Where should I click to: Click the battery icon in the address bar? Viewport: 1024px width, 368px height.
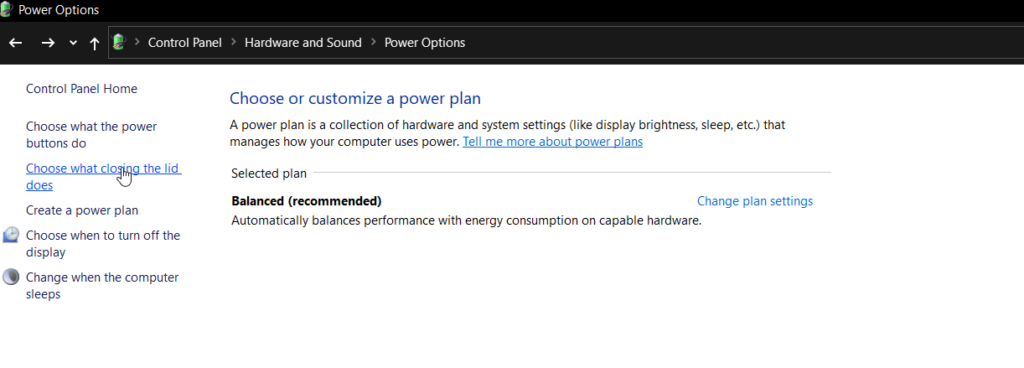click(x=119, y=42)
